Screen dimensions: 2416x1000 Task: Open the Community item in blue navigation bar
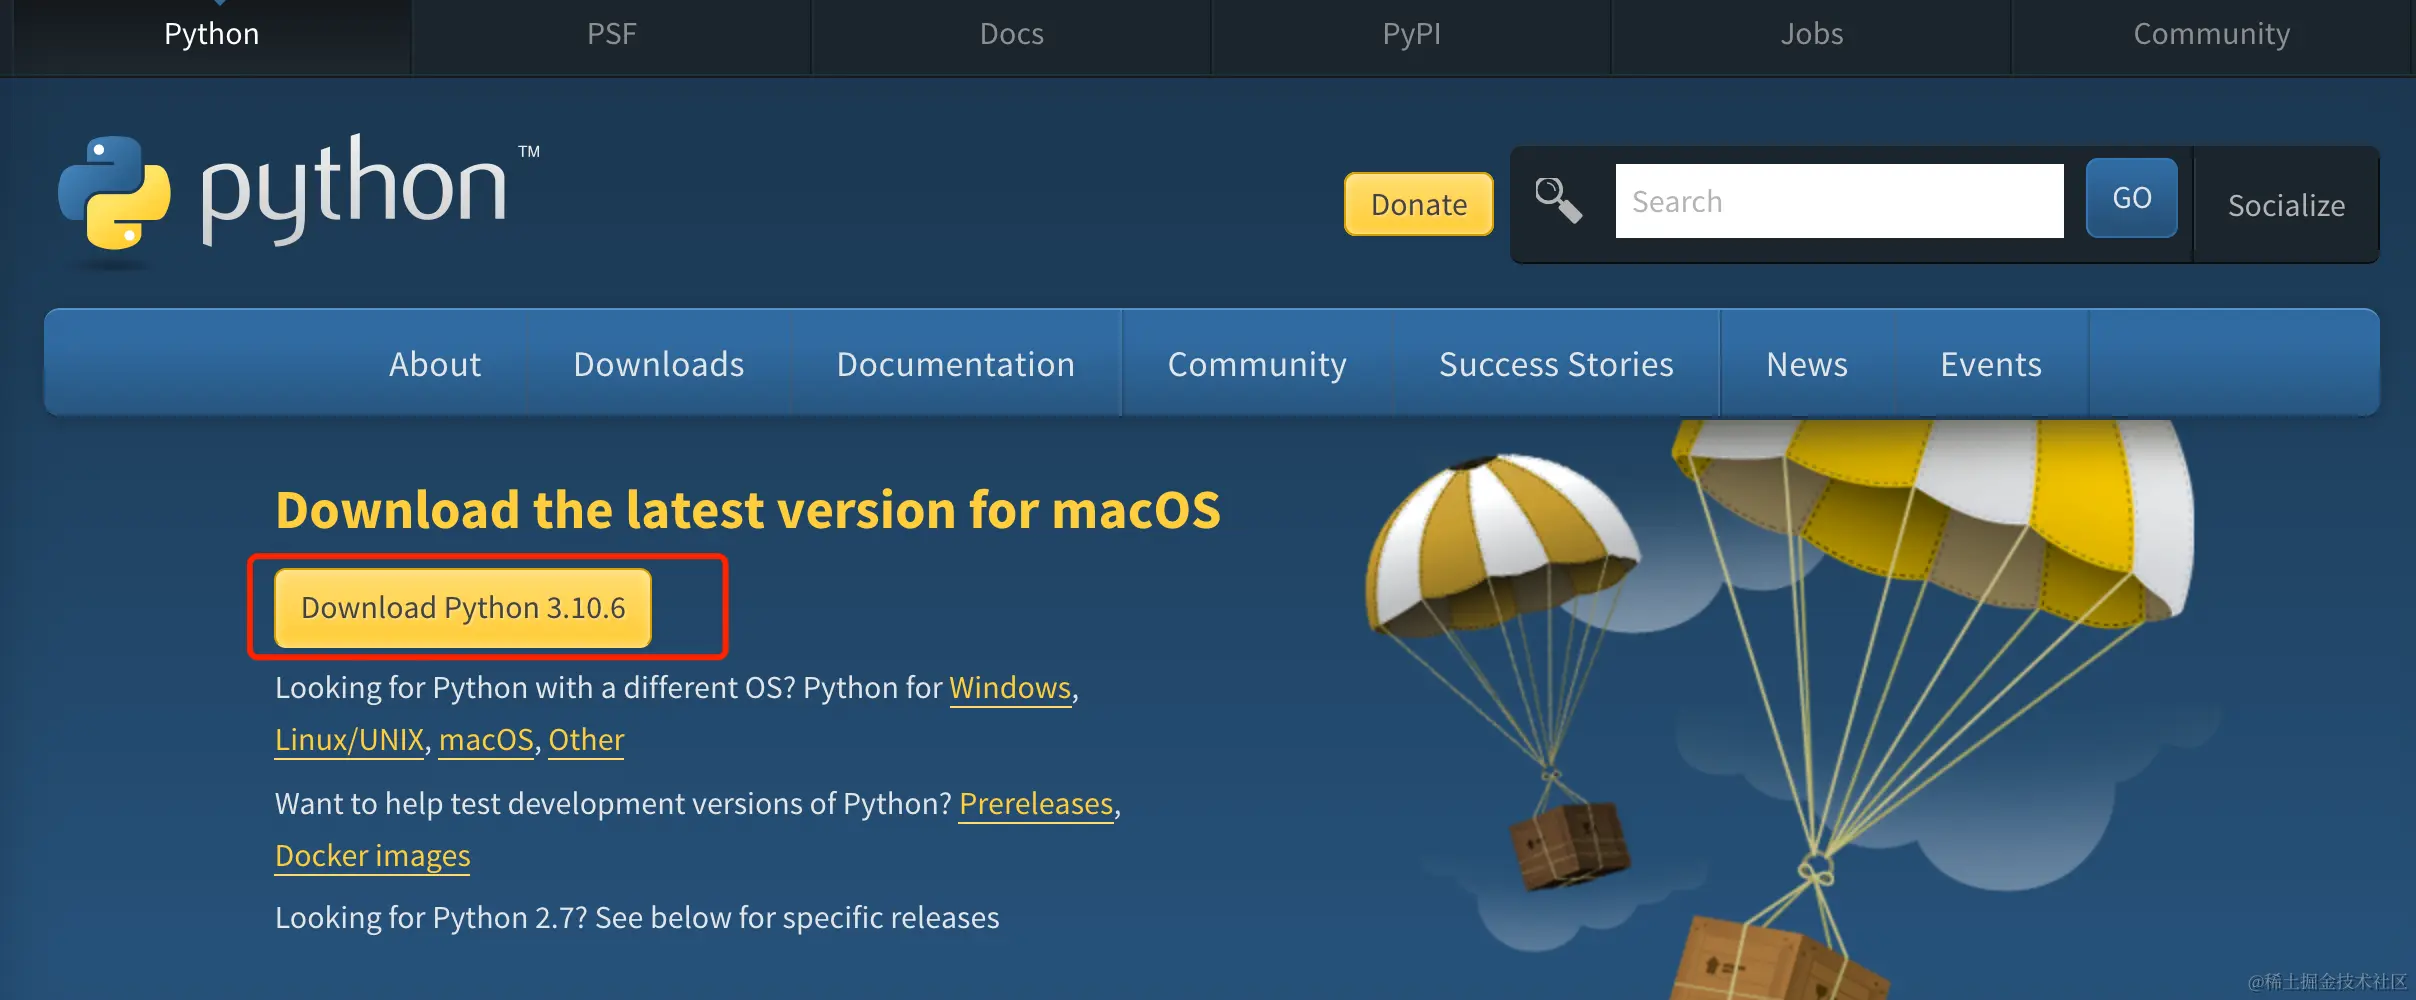(x=1257, y=364)
